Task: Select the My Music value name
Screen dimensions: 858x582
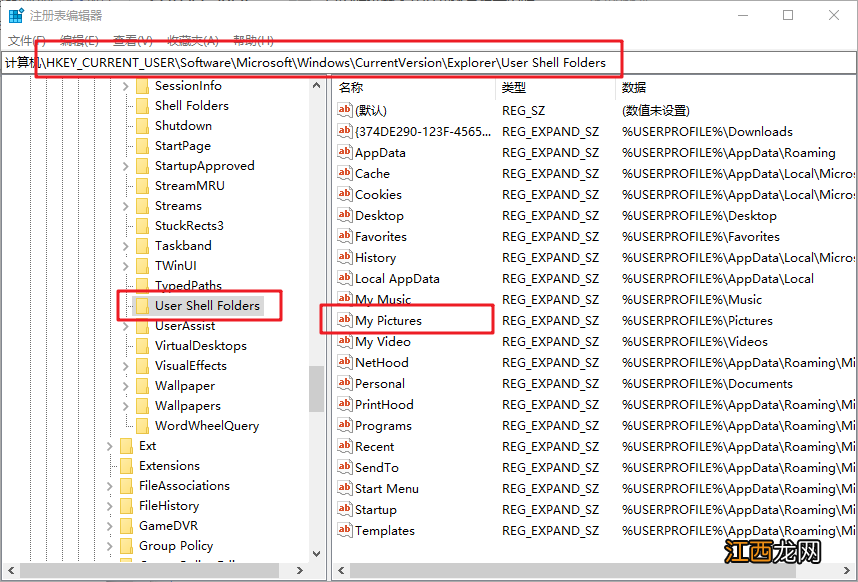Action: pos(383,299)
